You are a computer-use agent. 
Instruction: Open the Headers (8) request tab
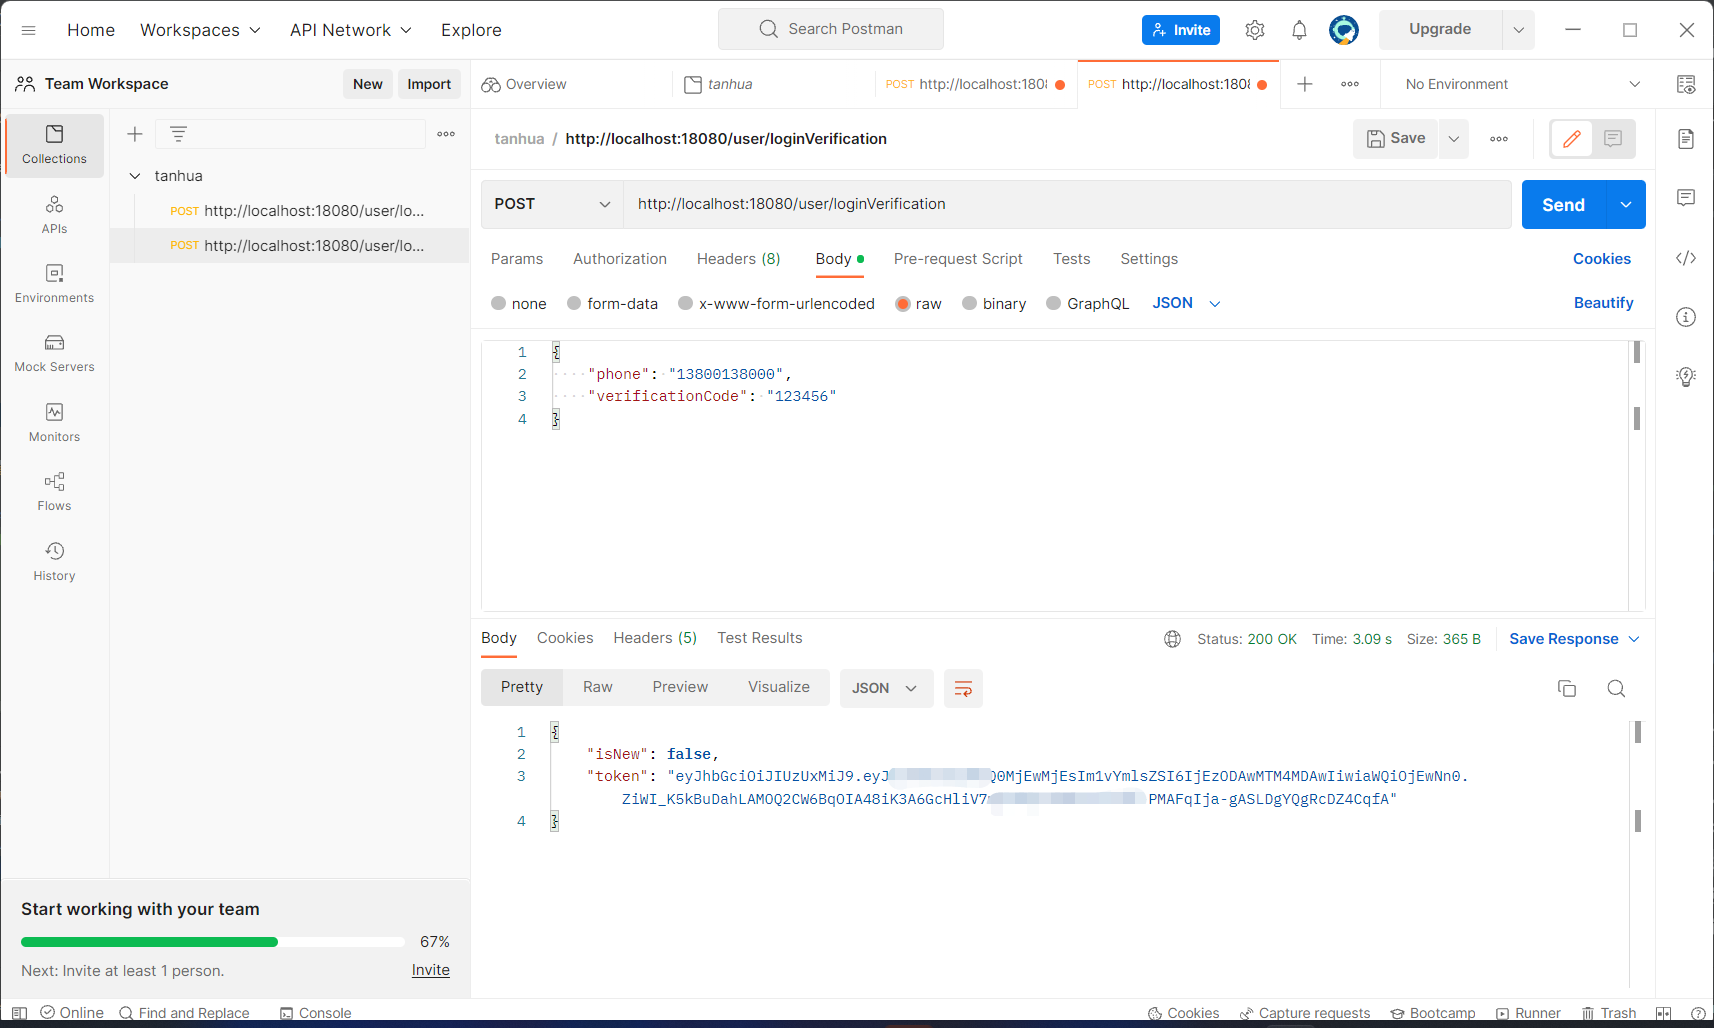[x=739, y=259]
